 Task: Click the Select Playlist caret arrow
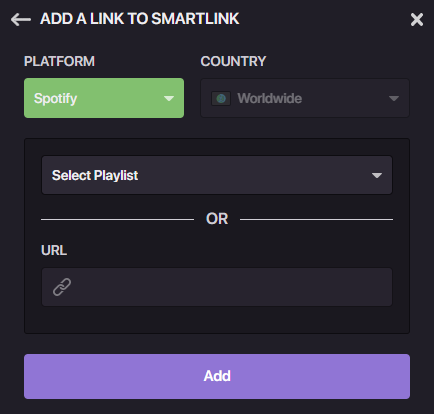(x=377, y=175)
